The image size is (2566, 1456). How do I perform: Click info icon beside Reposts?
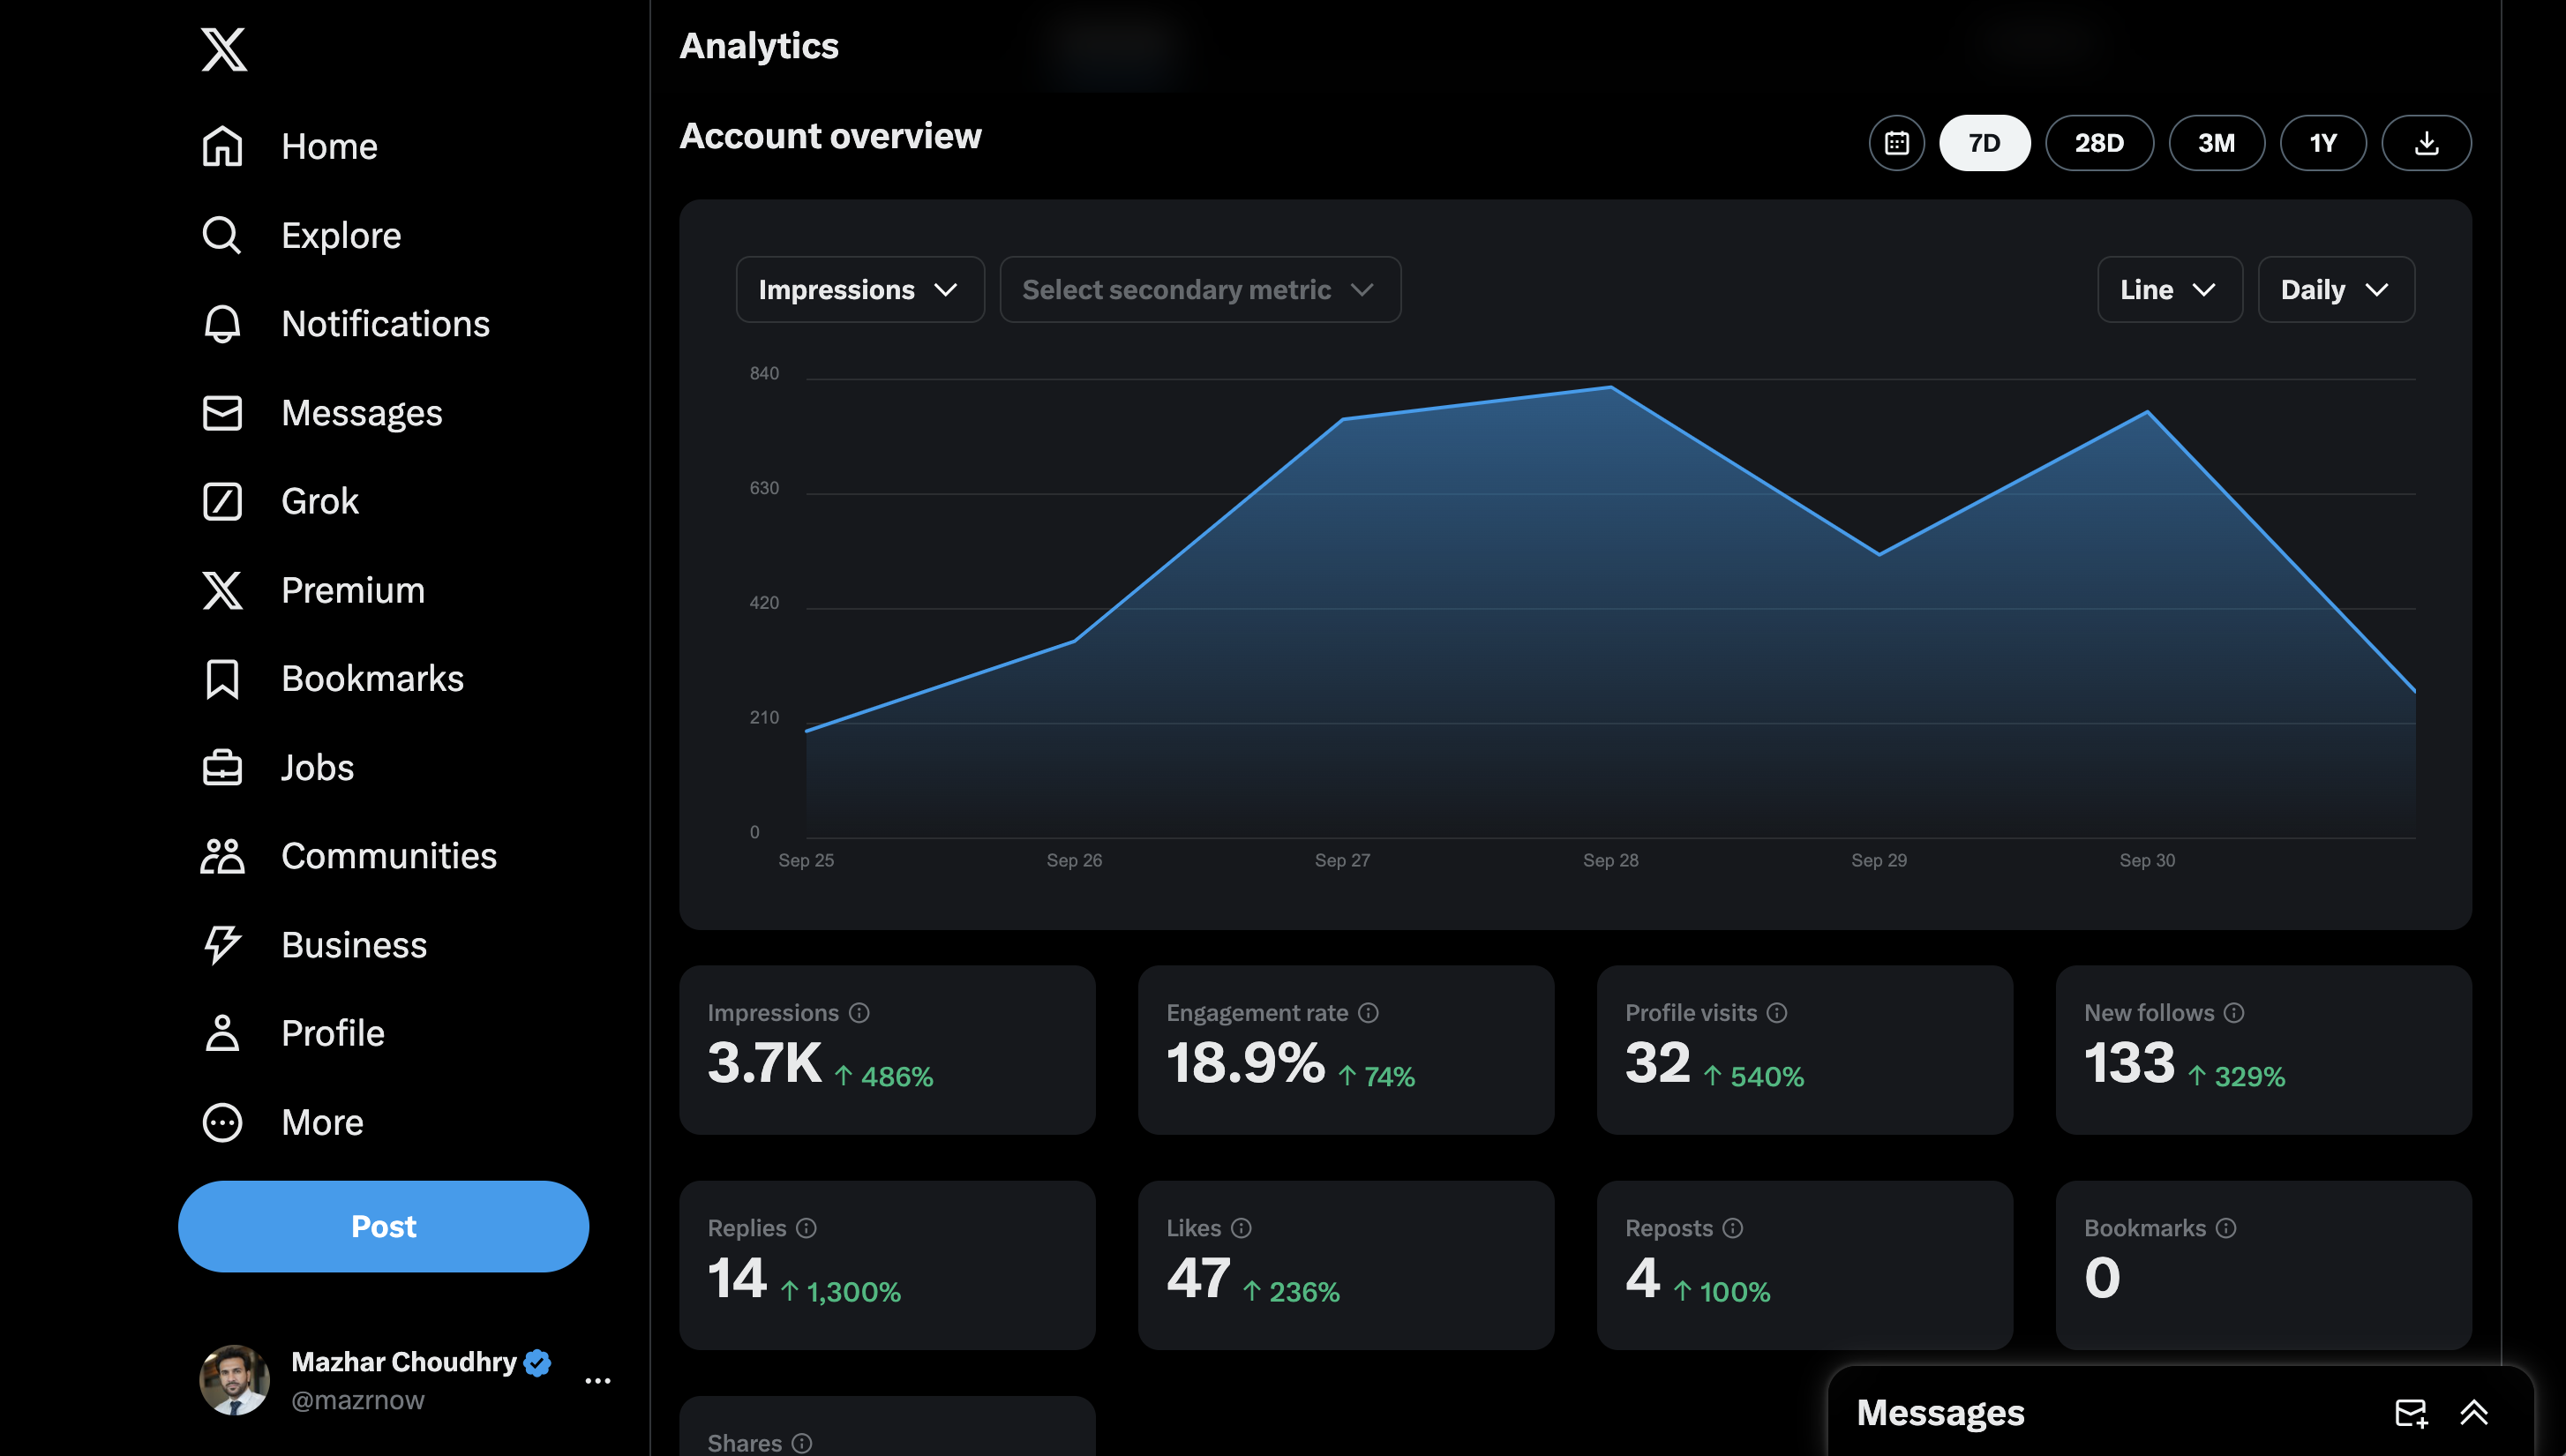(x=1732, y=1228)
